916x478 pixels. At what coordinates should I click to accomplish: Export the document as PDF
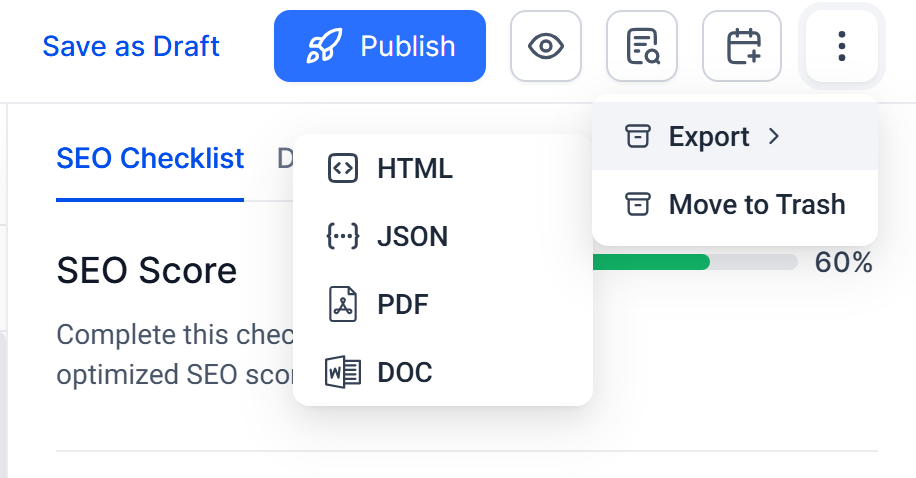coord(403,304)
